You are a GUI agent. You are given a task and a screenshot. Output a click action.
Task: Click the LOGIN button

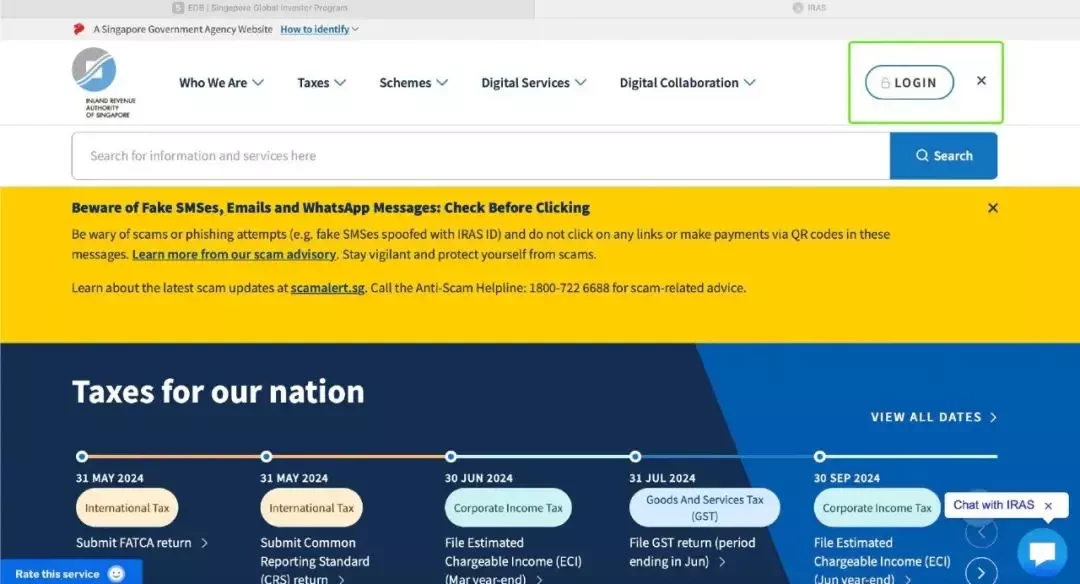coord(909,83)
